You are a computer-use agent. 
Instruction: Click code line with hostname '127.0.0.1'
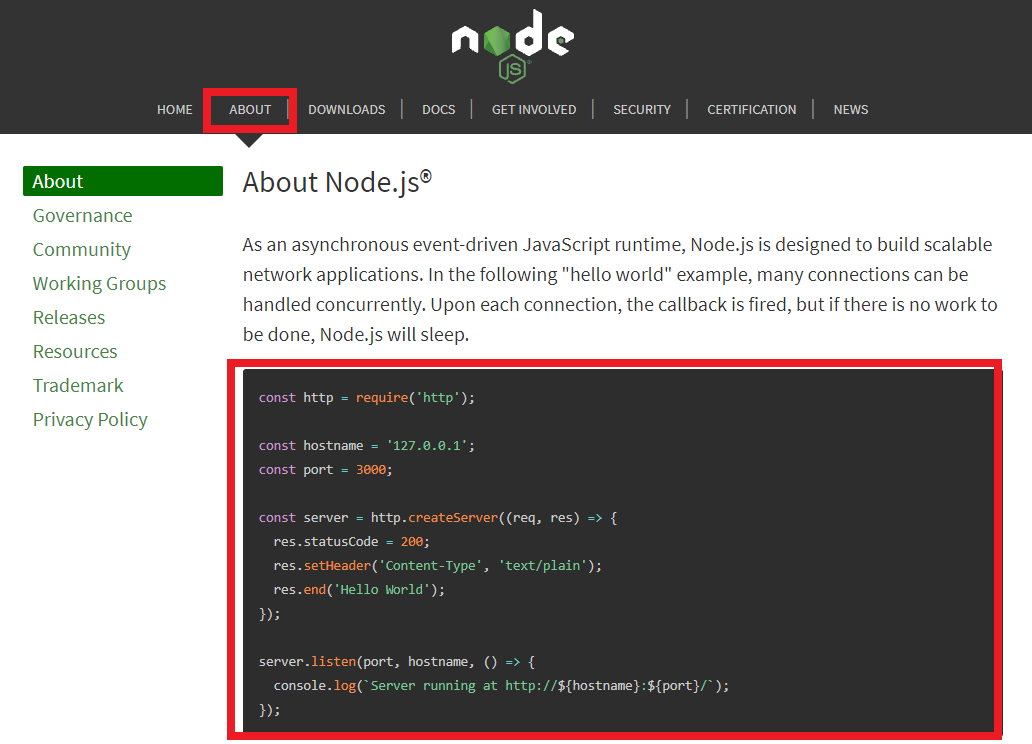pos(367,446)
